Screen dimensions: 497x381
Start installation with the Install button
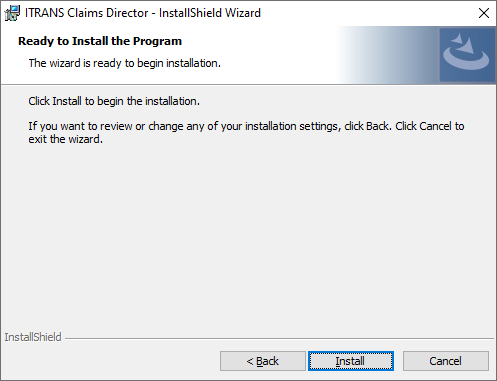click(351, 361)
